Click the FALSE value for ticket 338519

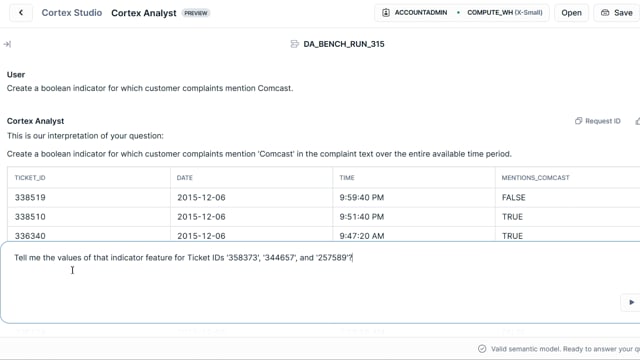point(513,198)
